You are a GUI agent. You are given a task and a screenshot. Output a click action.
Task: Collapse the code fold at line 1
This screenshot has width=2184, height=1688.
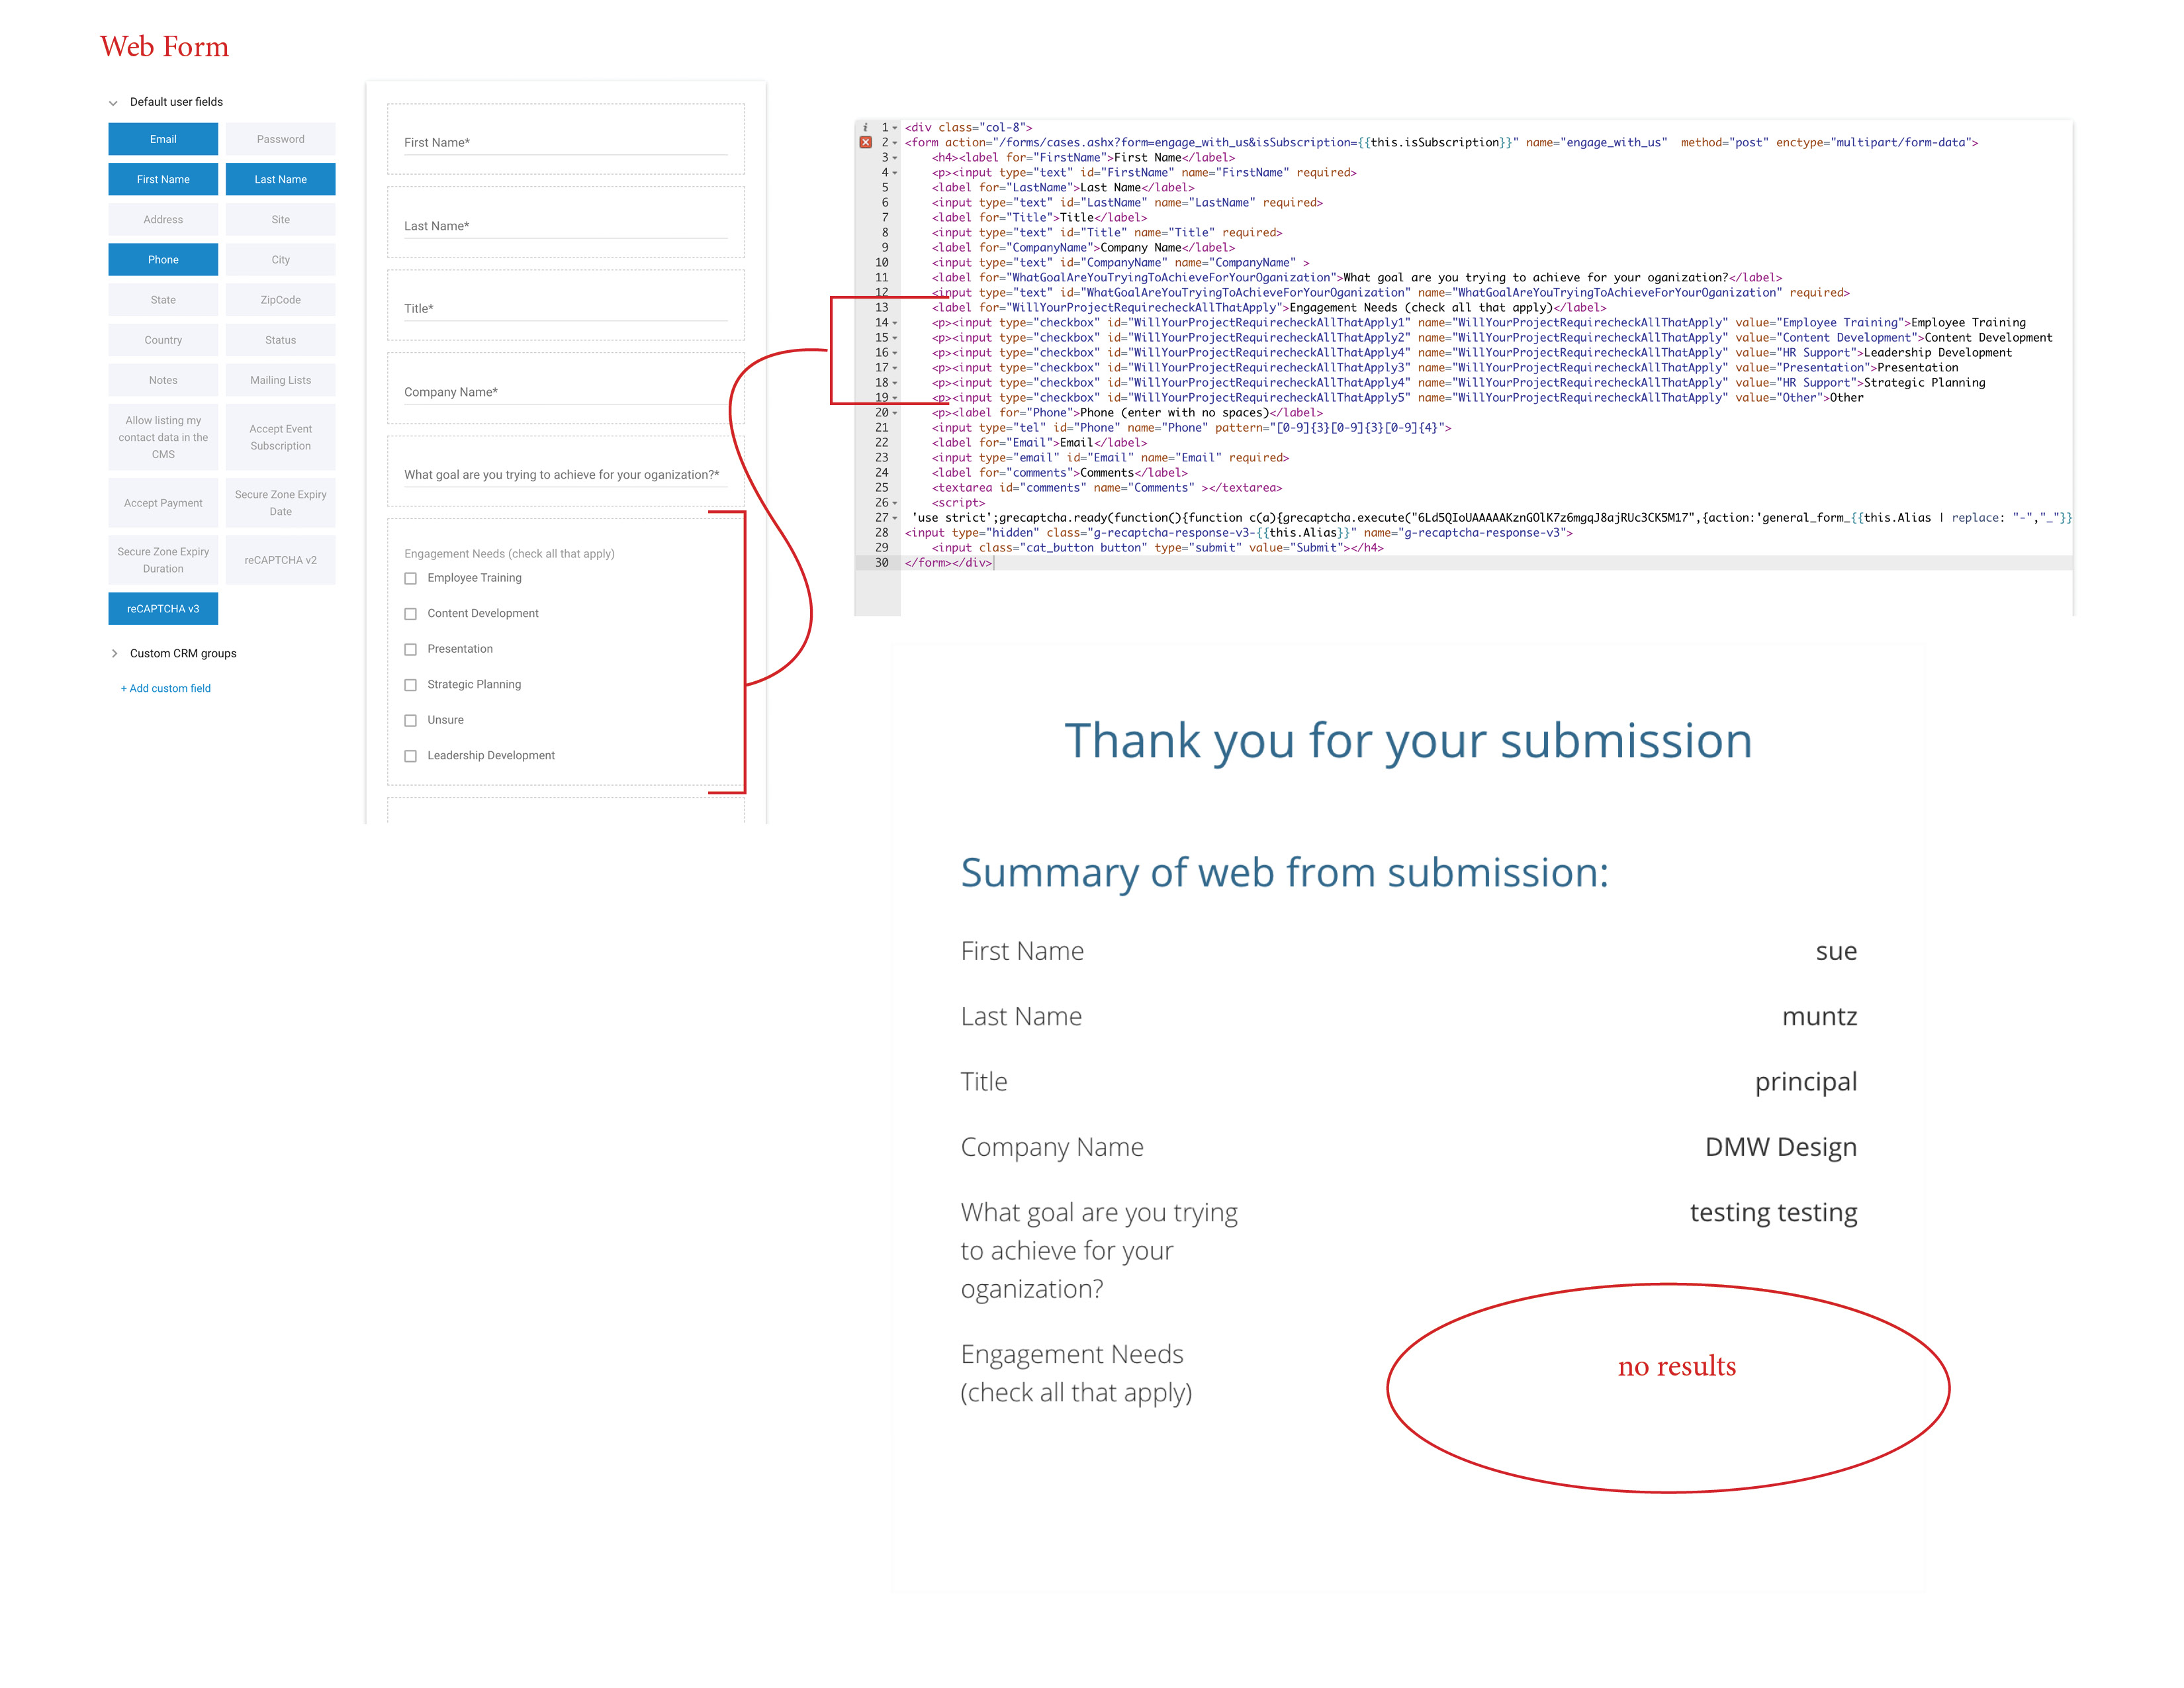pyautogui.click(x=895, y=128)
